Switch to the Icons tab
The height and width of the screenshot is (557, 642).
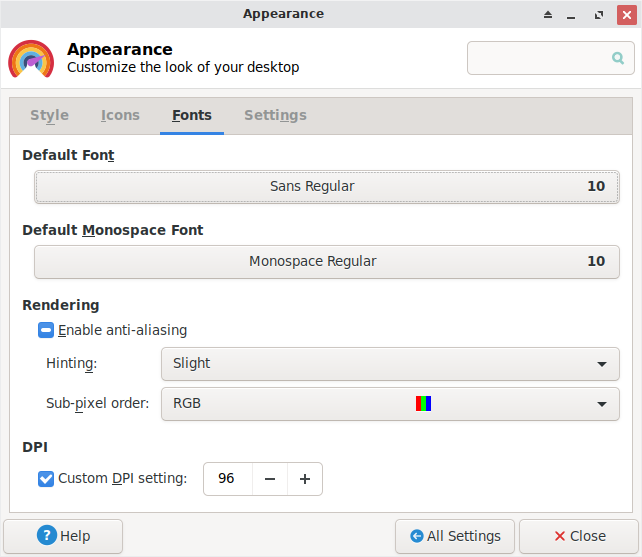[120, 116]
